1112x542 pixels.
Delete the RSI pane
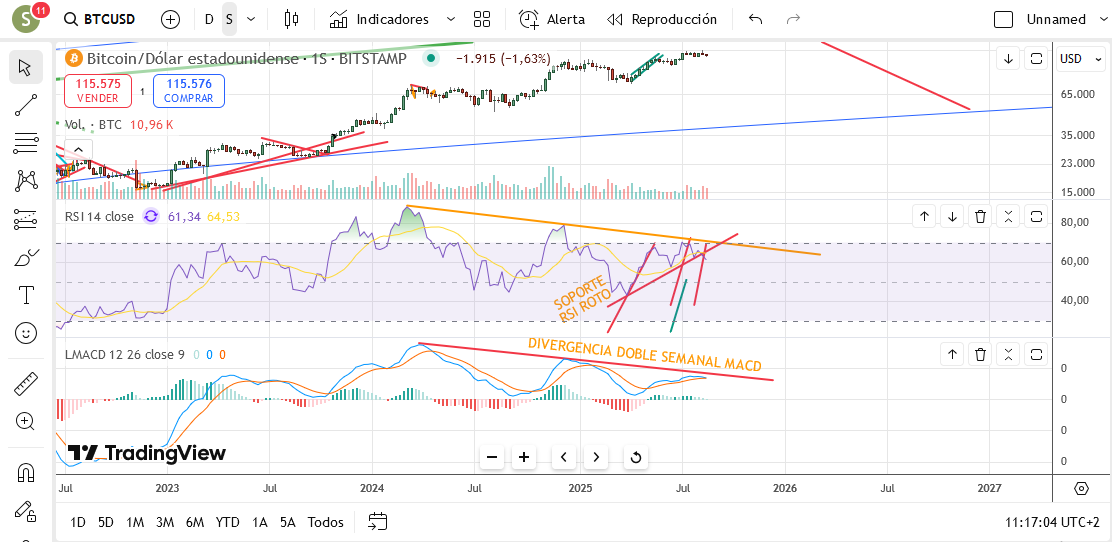(x=980, y=216)
